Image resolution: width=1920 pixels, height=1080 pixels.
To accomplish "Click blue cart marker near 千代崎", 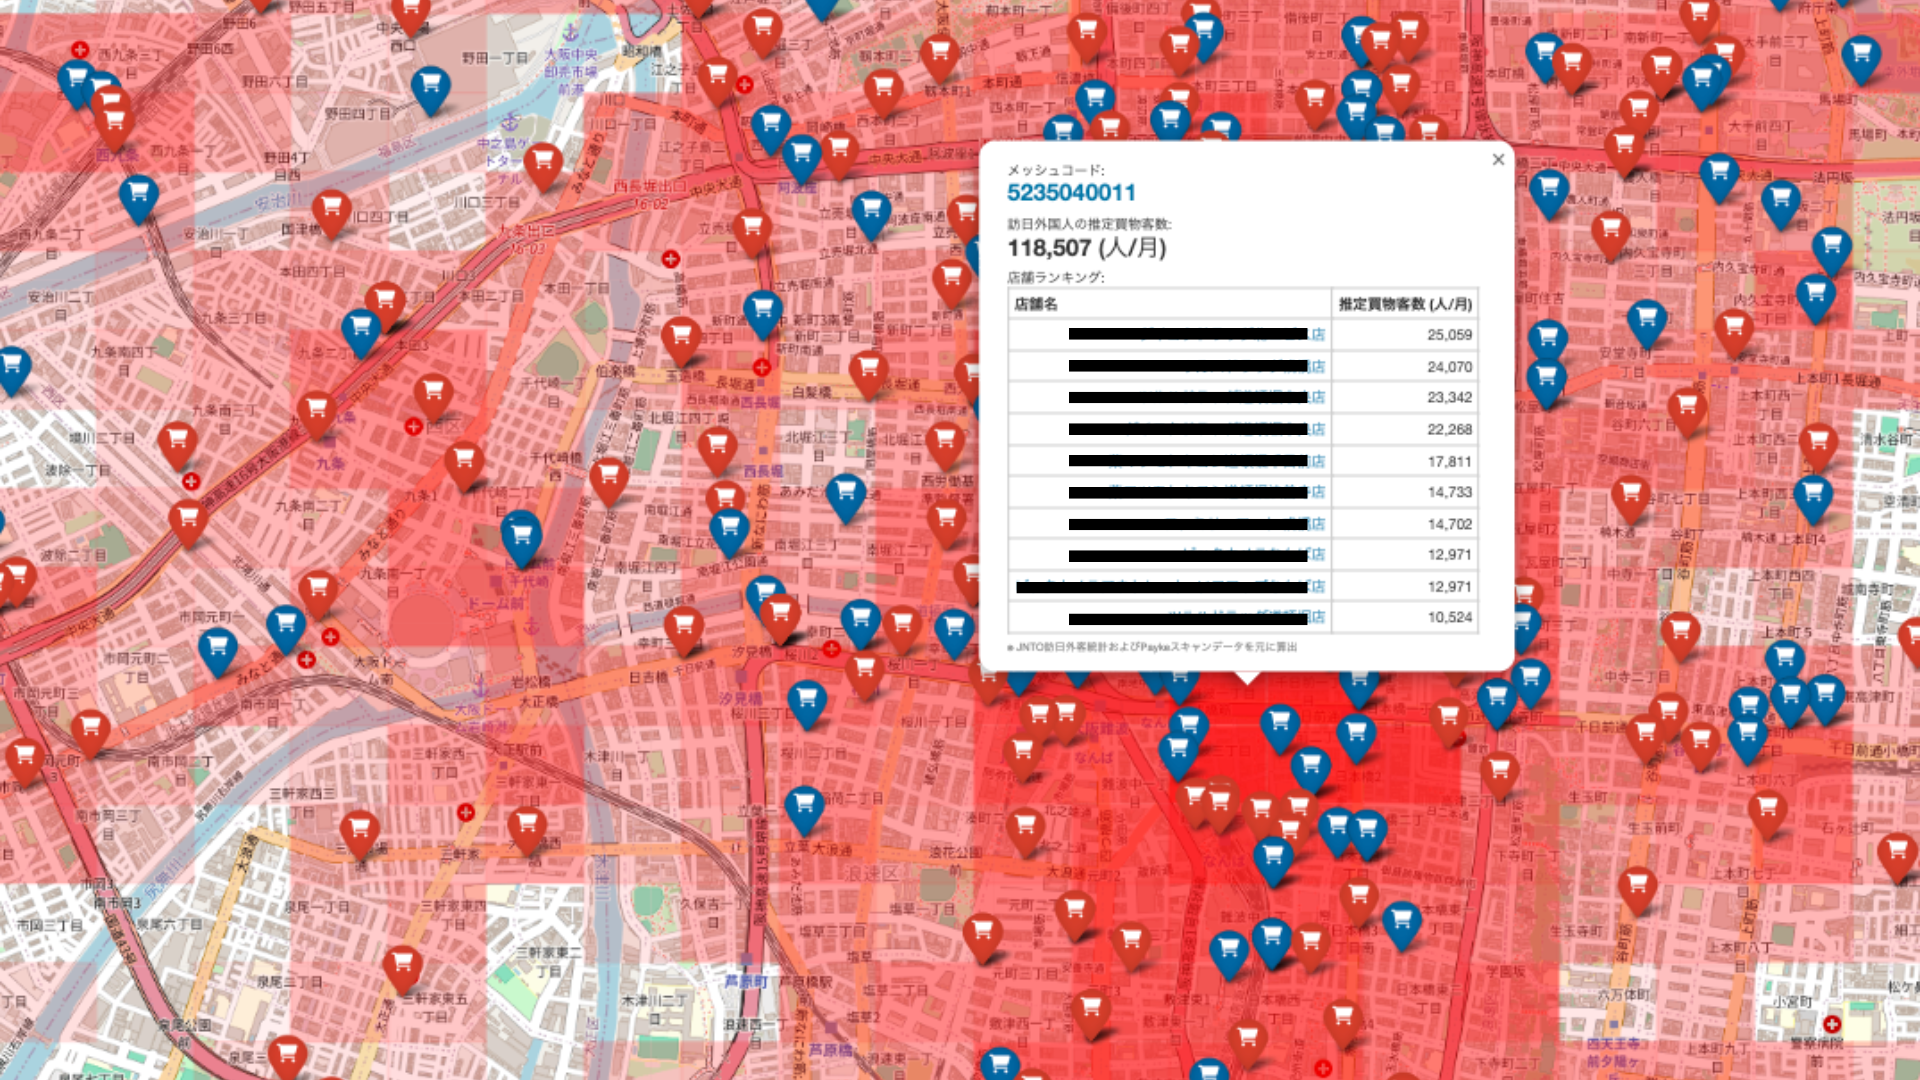I will (x=521, y=534).
